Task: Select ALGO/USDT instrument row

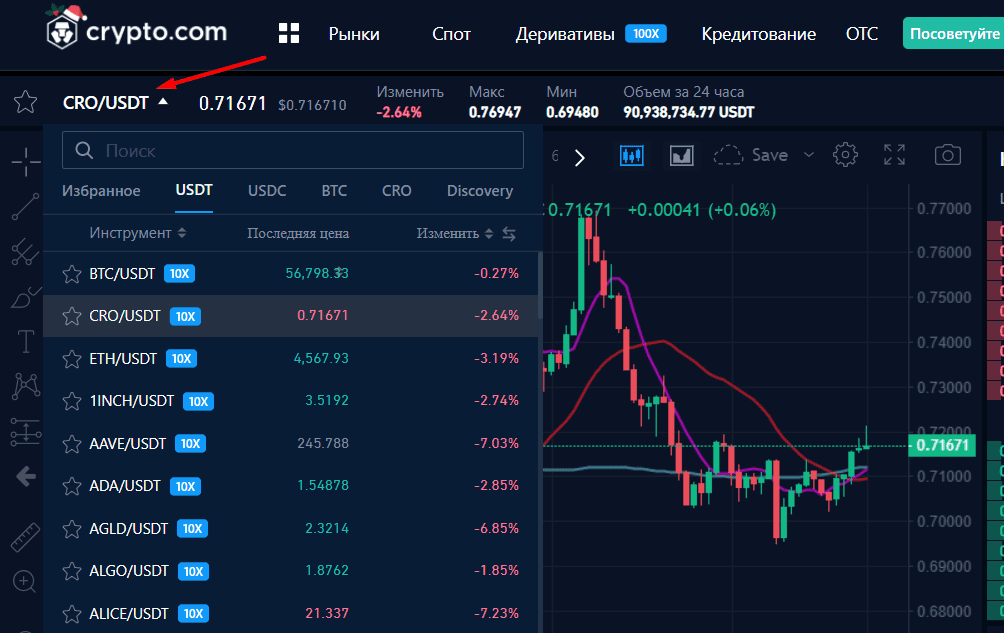Action: click(290, 571)
